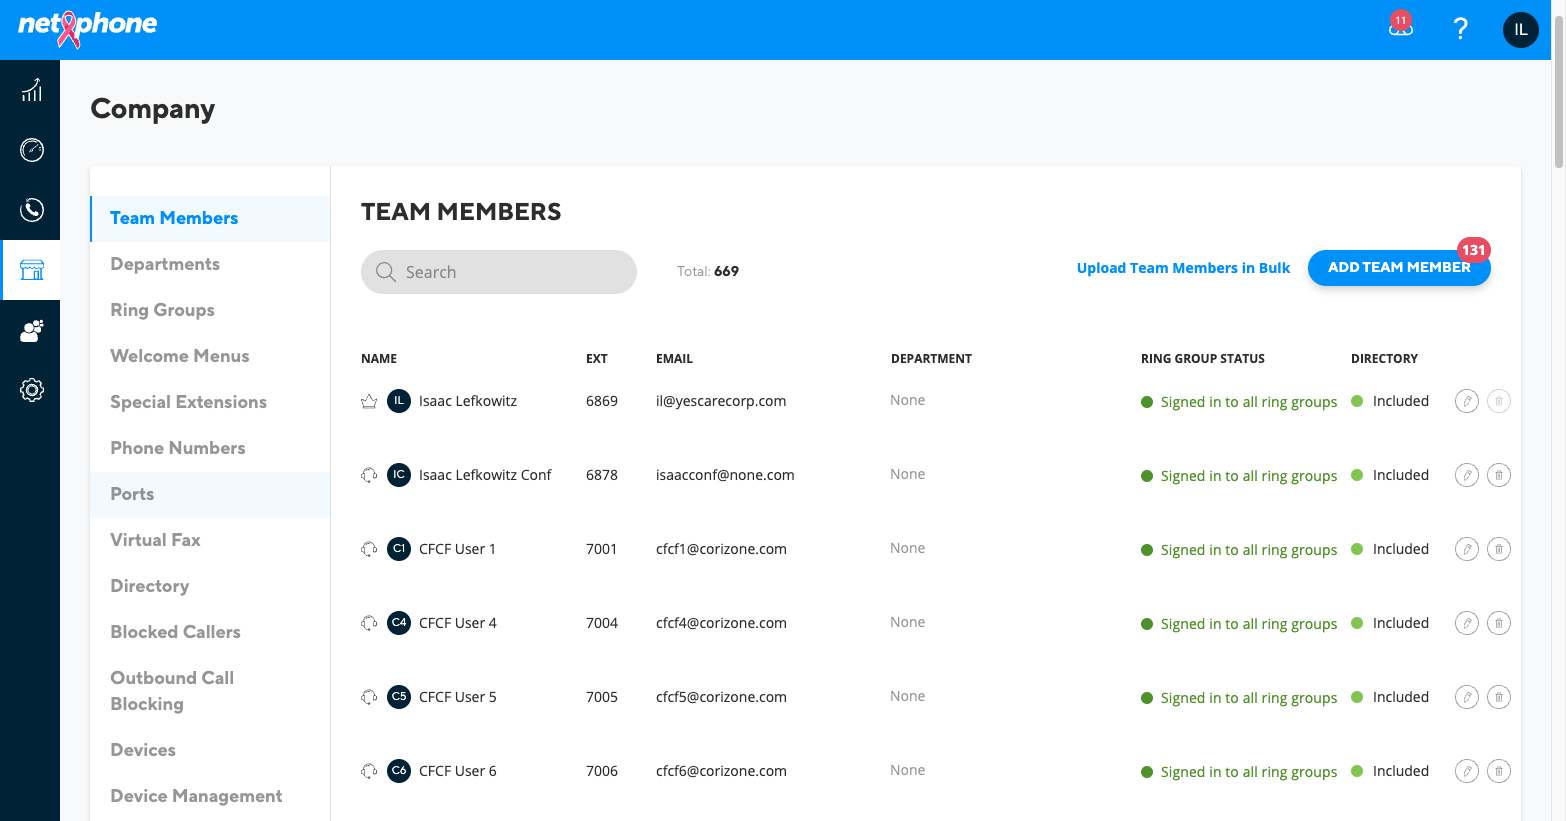This screenshot has height=821, width=1566.
Task: Edit CFCF User 1 row
Action: (1467, 549)
